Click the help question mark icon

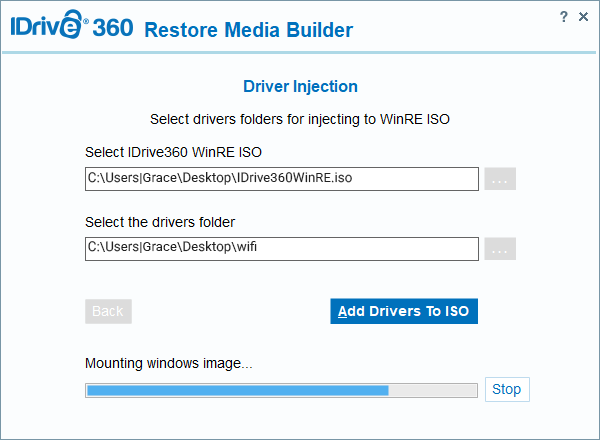(x=565, y=17)
